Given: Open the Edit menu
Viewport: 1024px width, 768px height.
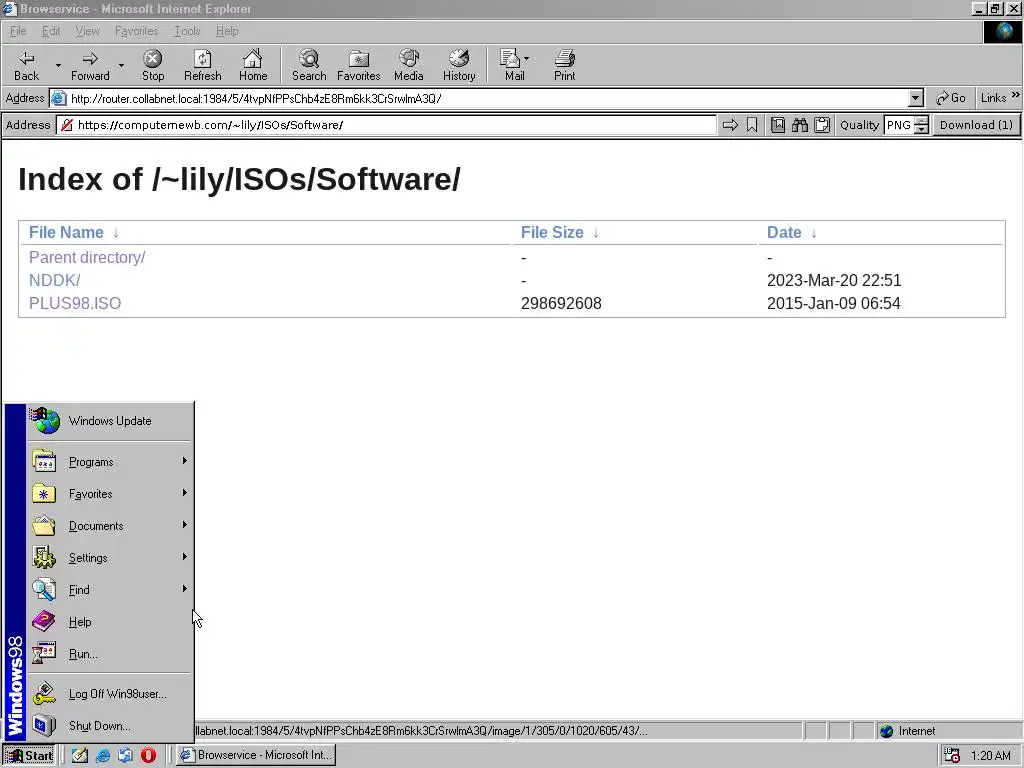Looking at the screenshot, I should click(x=51, y=31).
